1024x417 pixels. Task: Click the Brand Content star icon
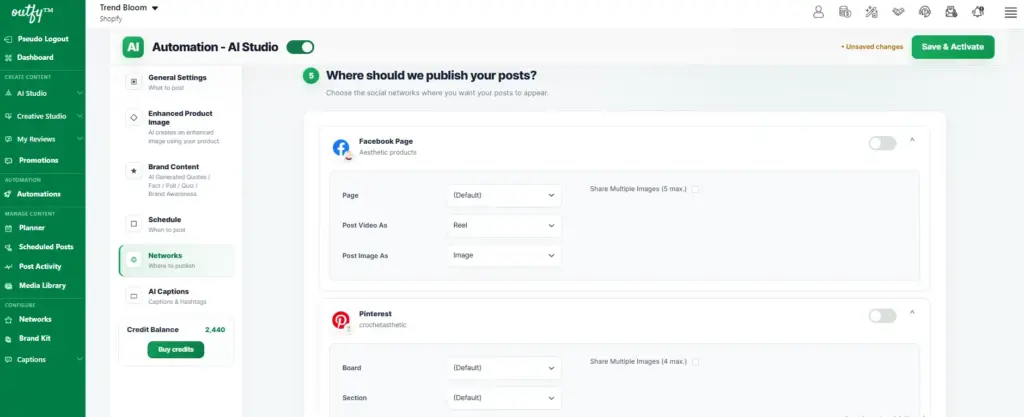tap(134, 171)
